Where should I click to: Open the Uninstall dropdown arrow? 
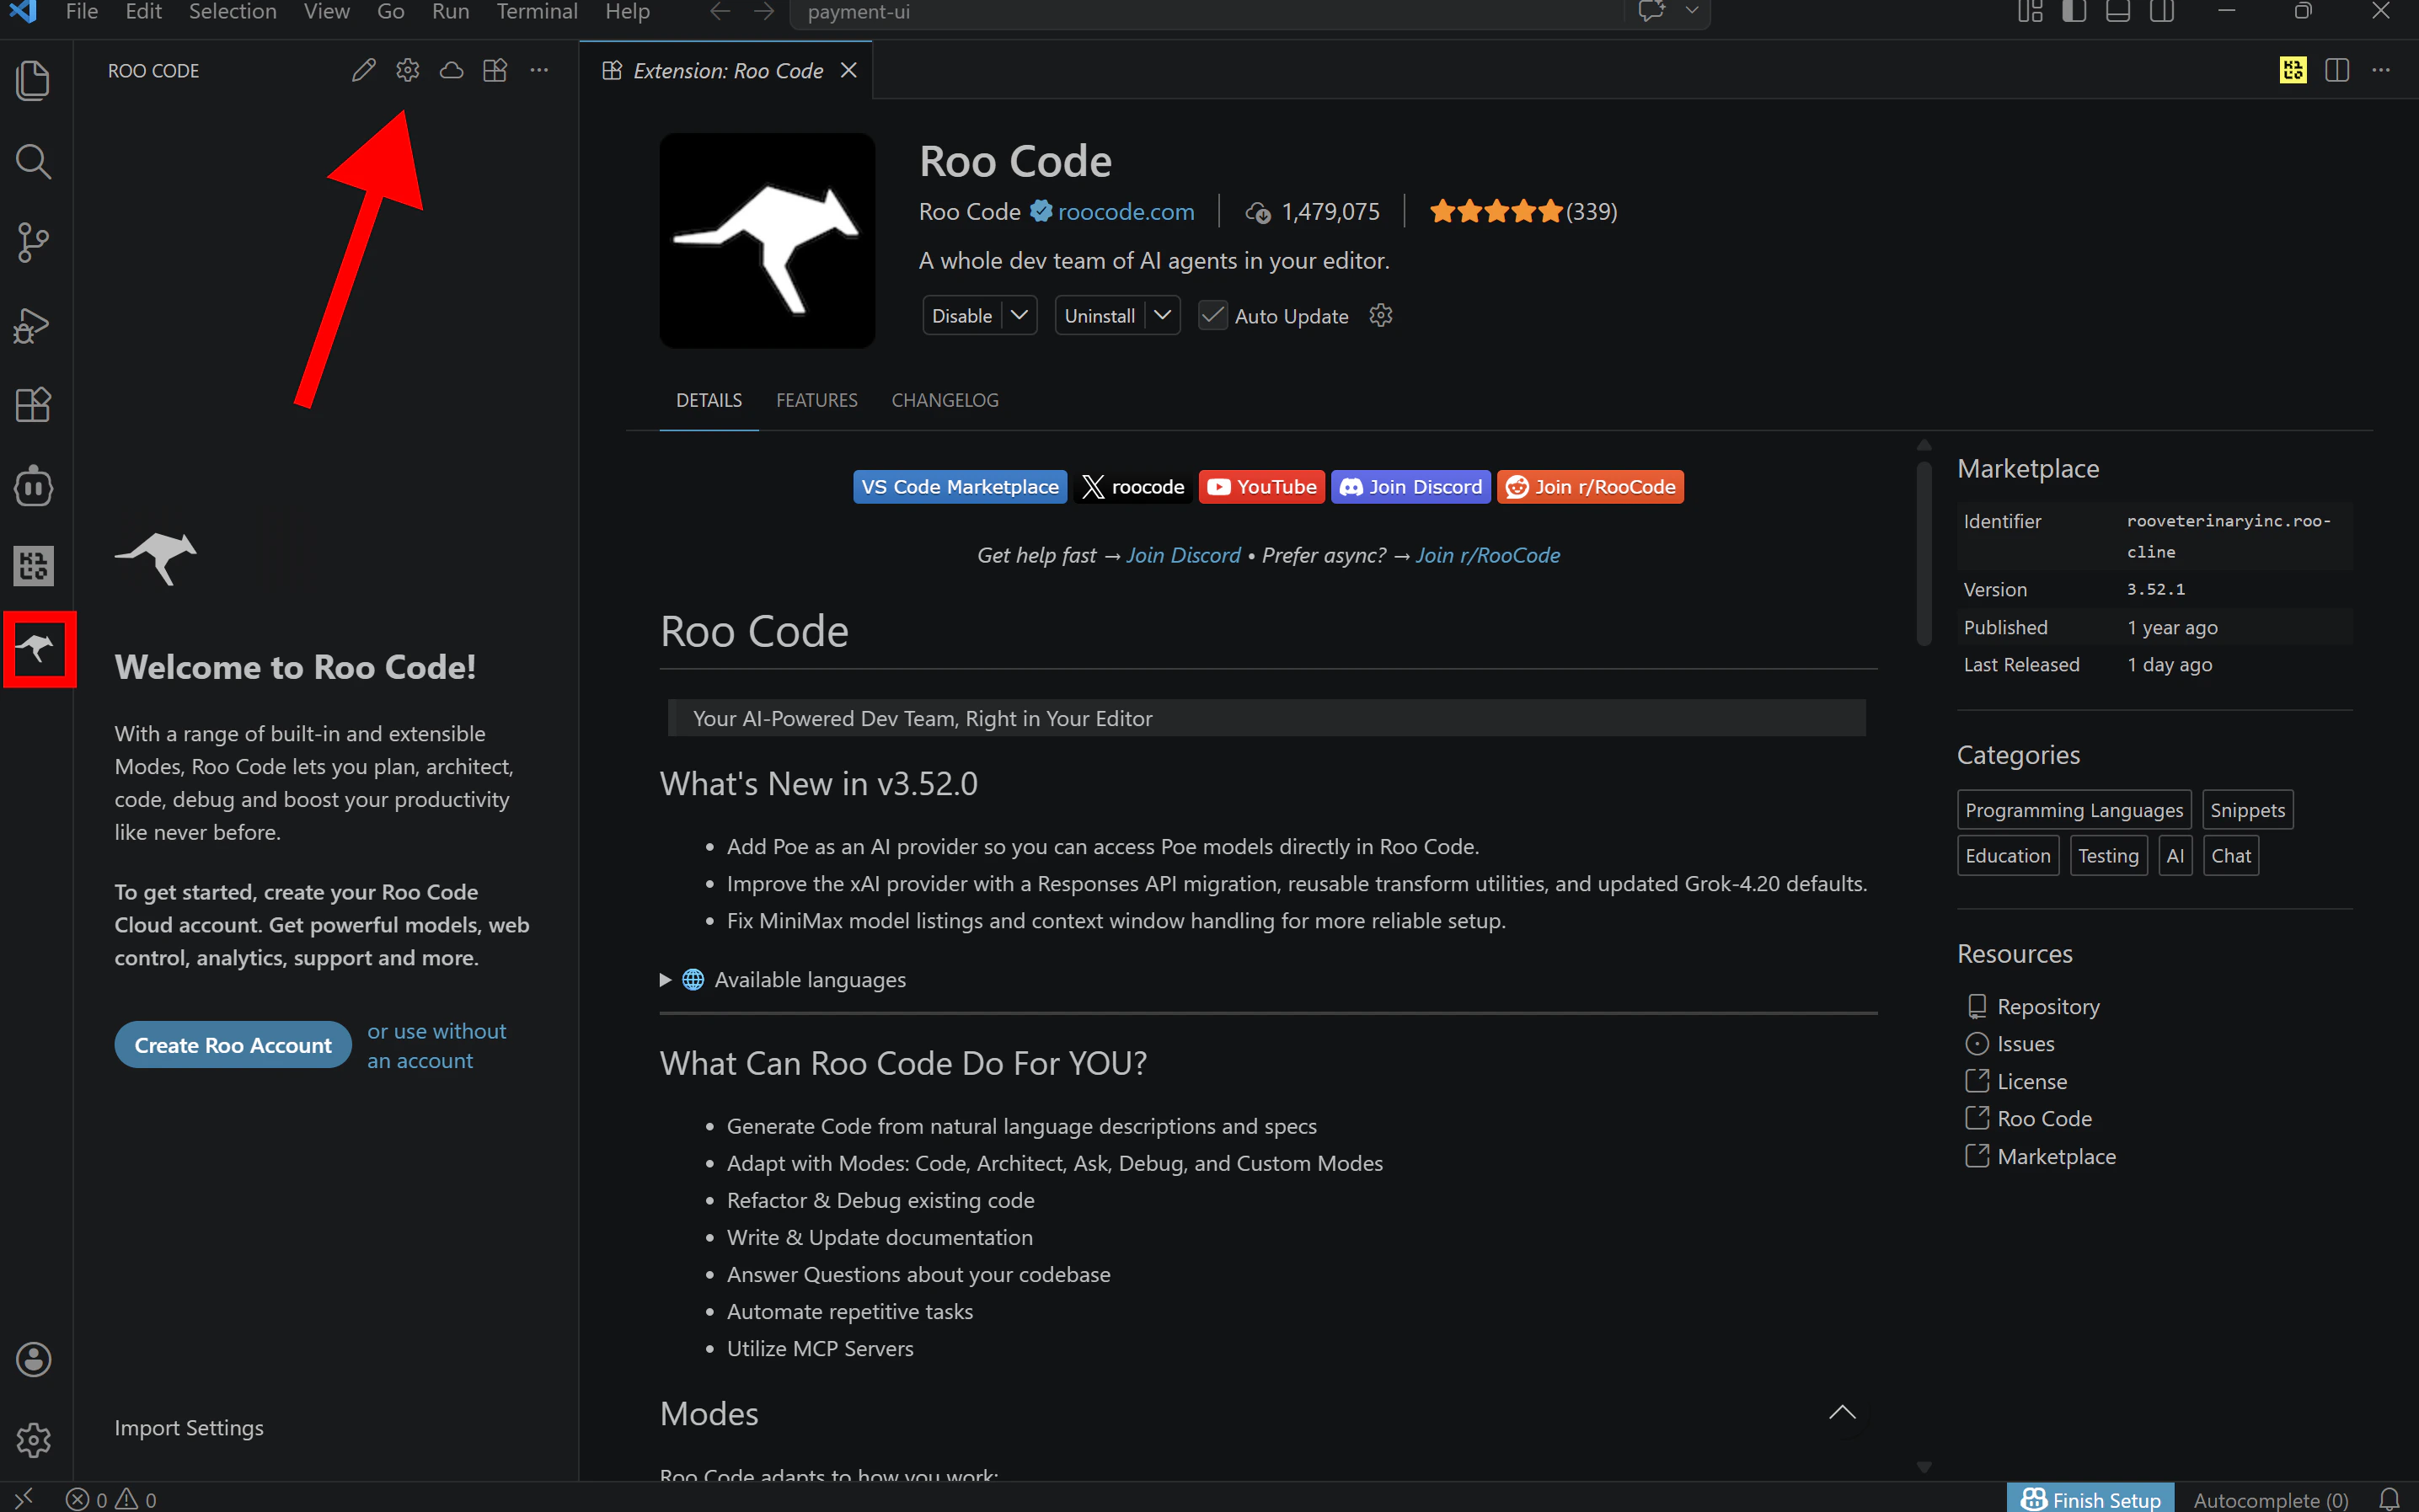[x=1162, y=315]
